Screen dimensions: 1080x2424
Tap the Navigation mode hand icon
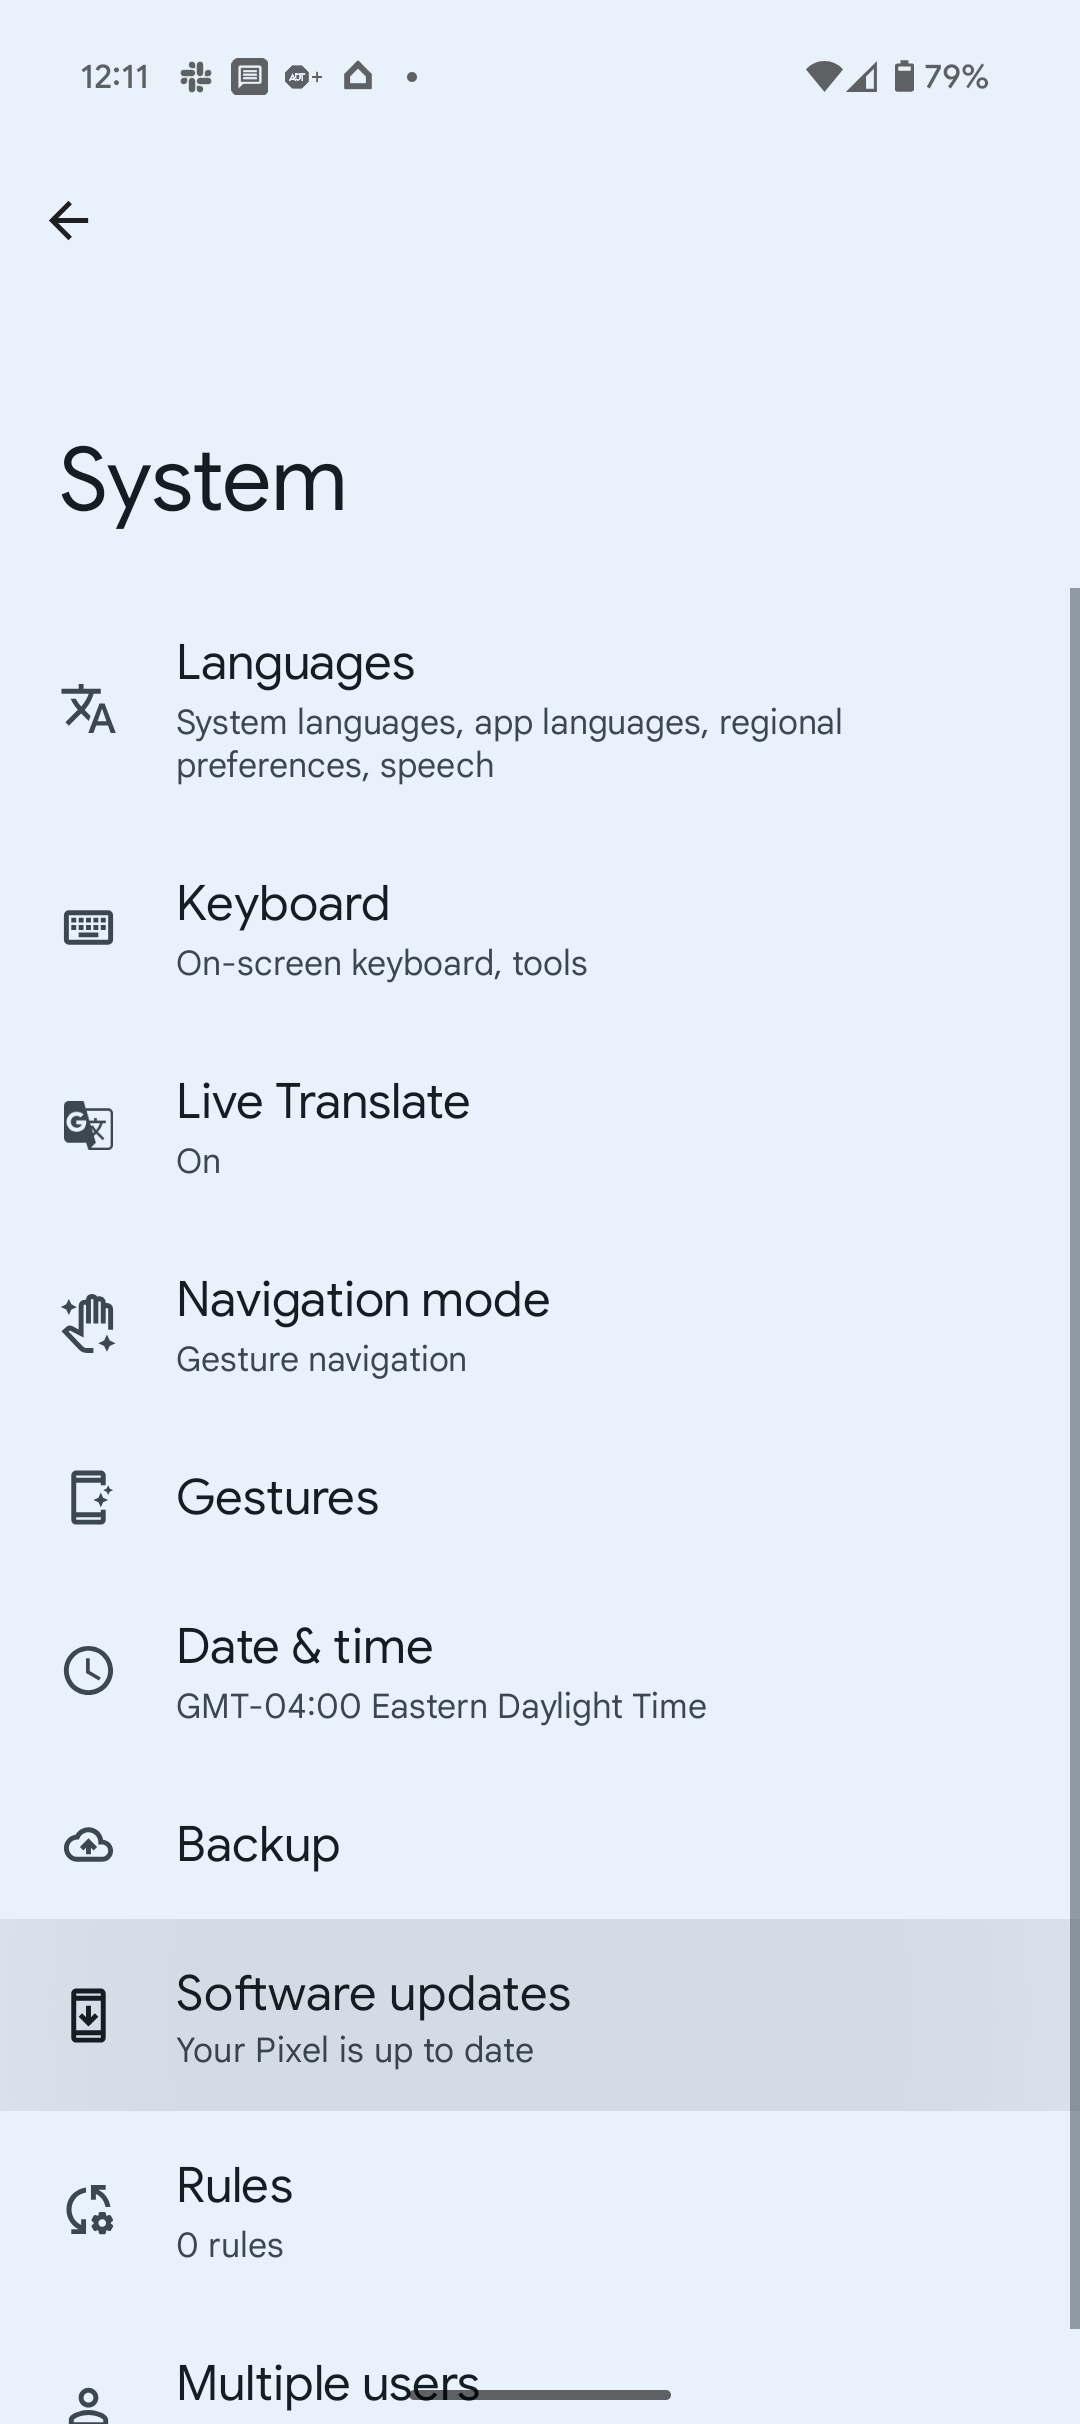click(x=88, y=1323)
